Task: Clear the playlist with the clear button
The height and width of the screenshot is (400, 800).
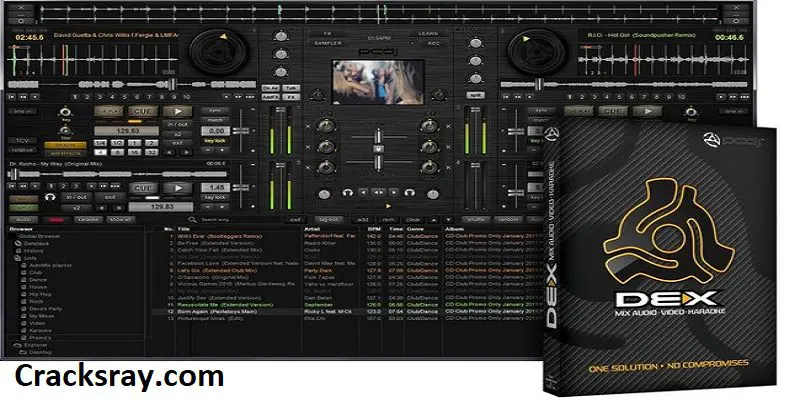Action: pos(413,219)
